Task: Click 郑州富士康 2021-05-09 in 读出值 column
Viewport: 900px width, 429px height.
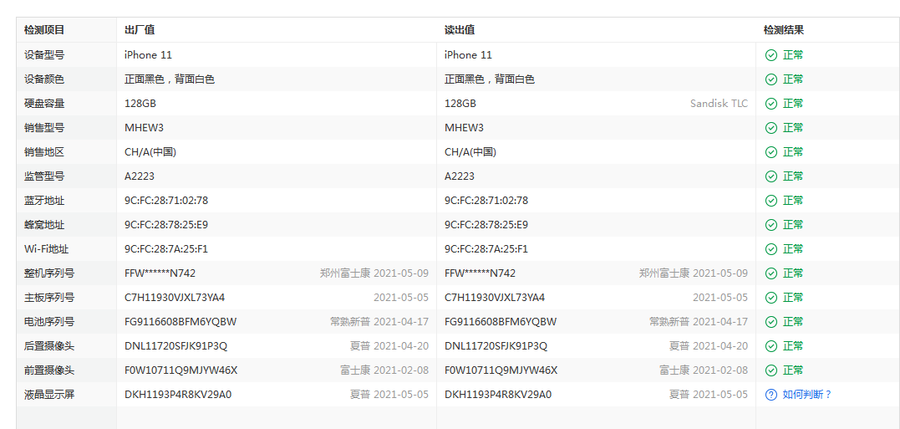Action: pyautogui.click(x=693, y=273)
